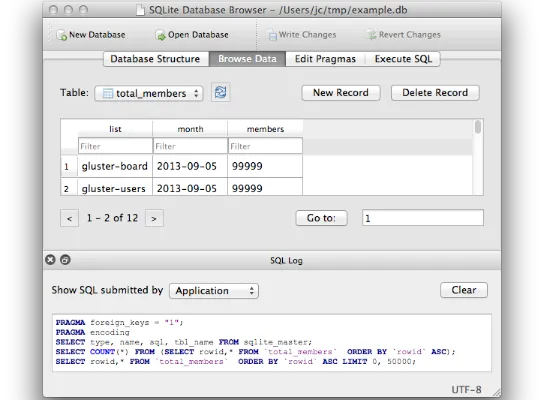This screenshot has height=400, width=544.
Task: Click the Revert Changes toolbar icon
Action: (x=372, y=35)
